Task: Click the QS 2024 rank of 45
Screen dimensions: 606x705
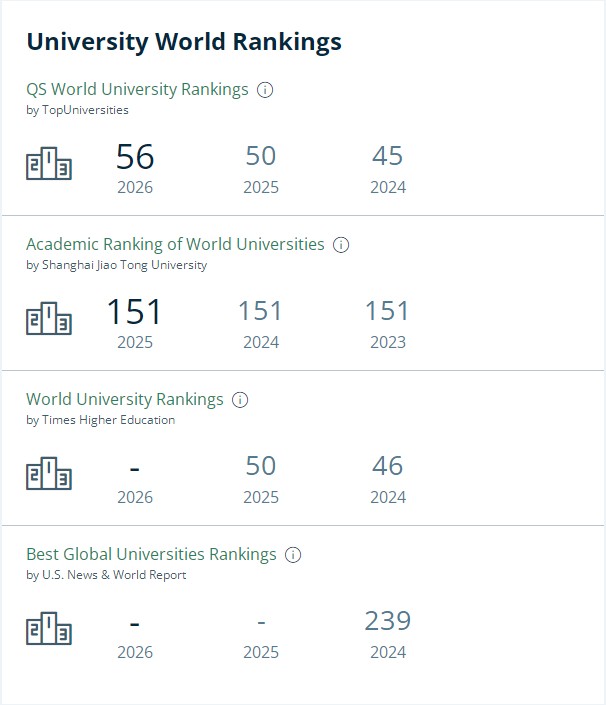Action: [x=387, y=156]
